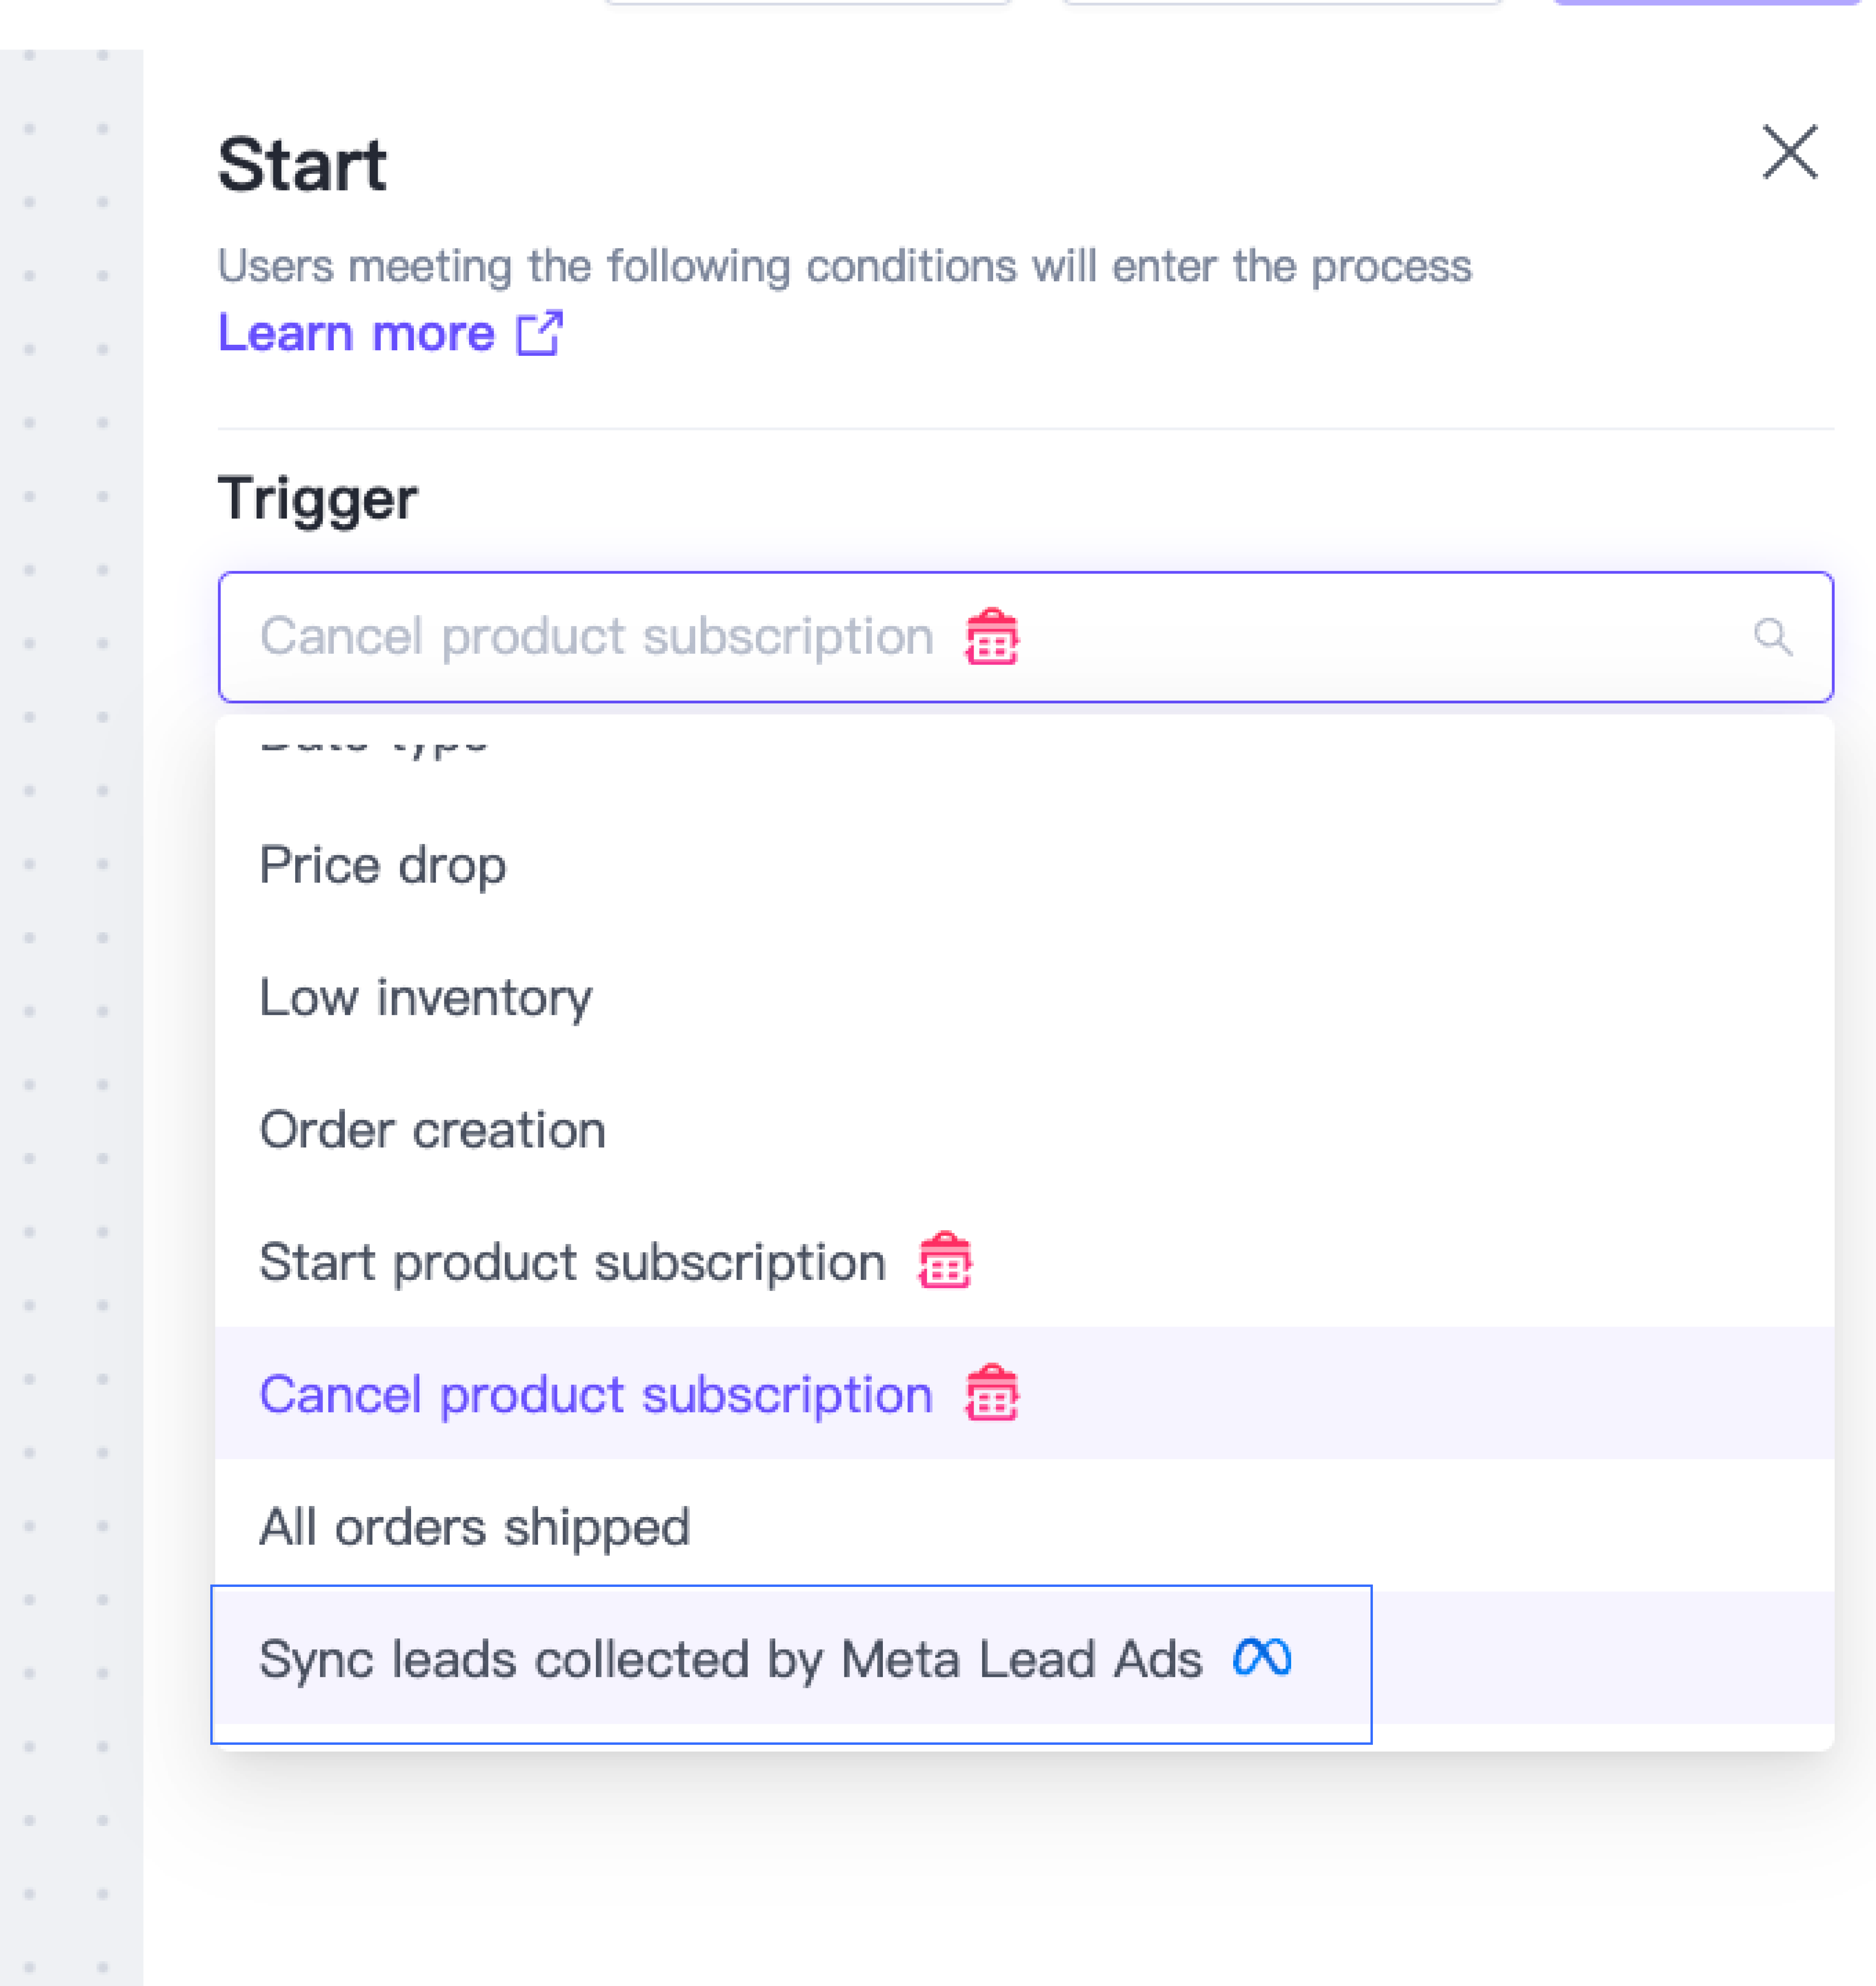
Task: Close the Start panel with the X
Action: (1789, 153)
